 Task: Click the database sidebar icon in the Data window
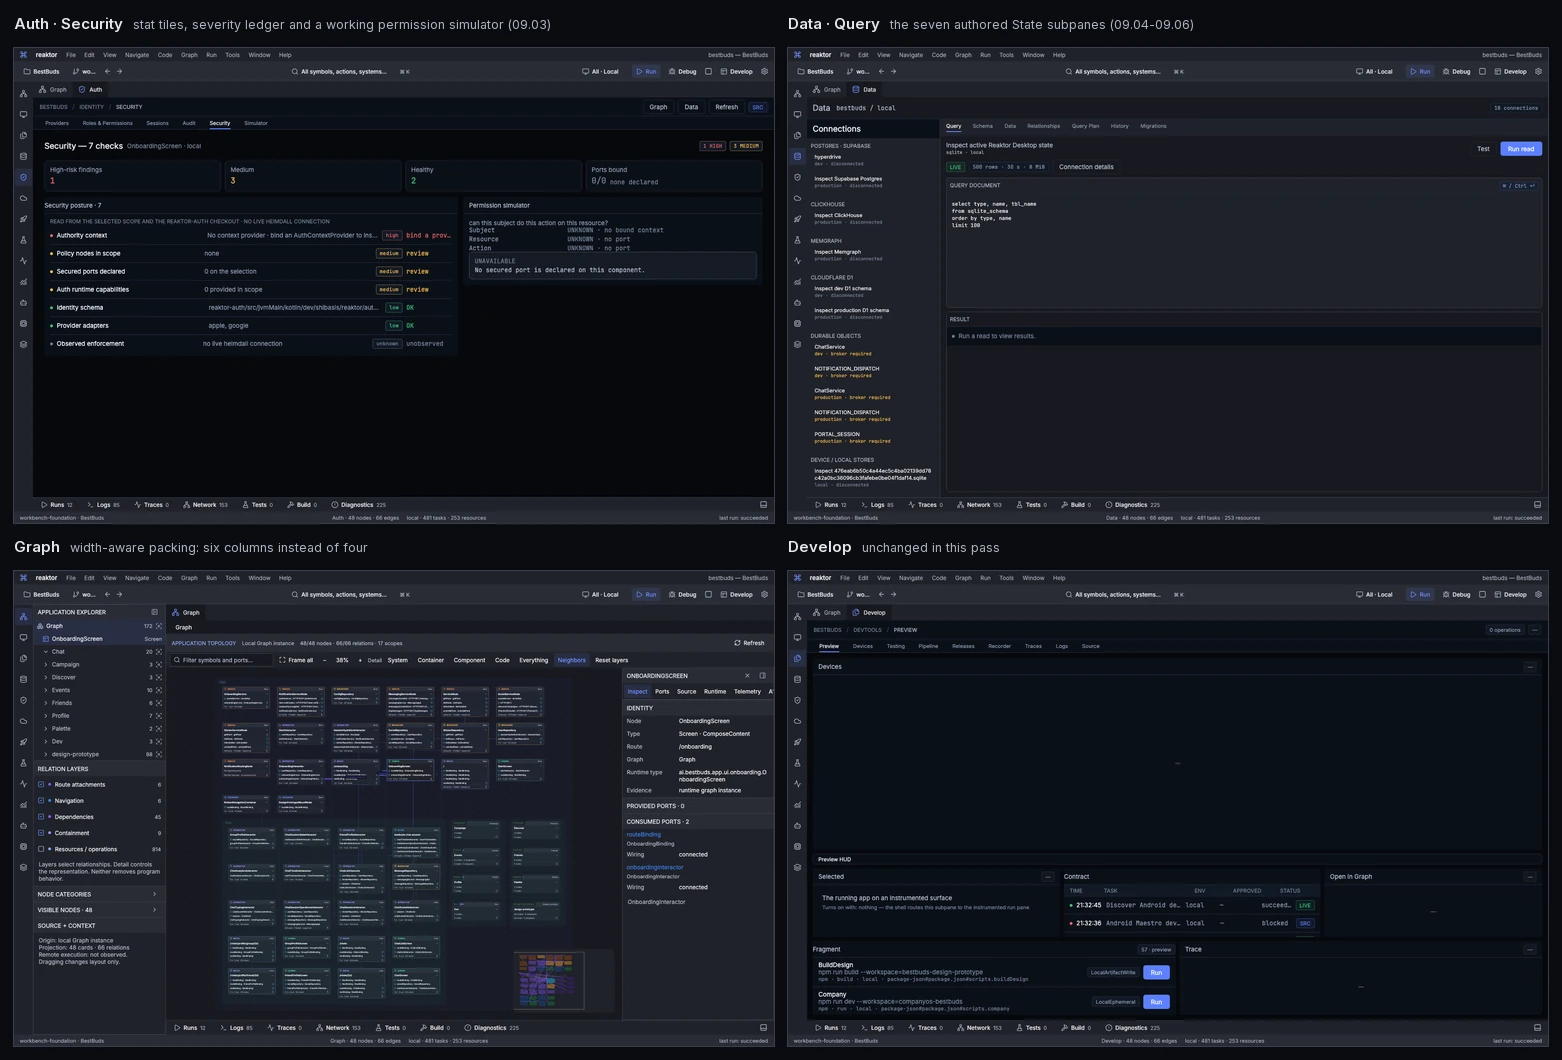tap(797, 157)
